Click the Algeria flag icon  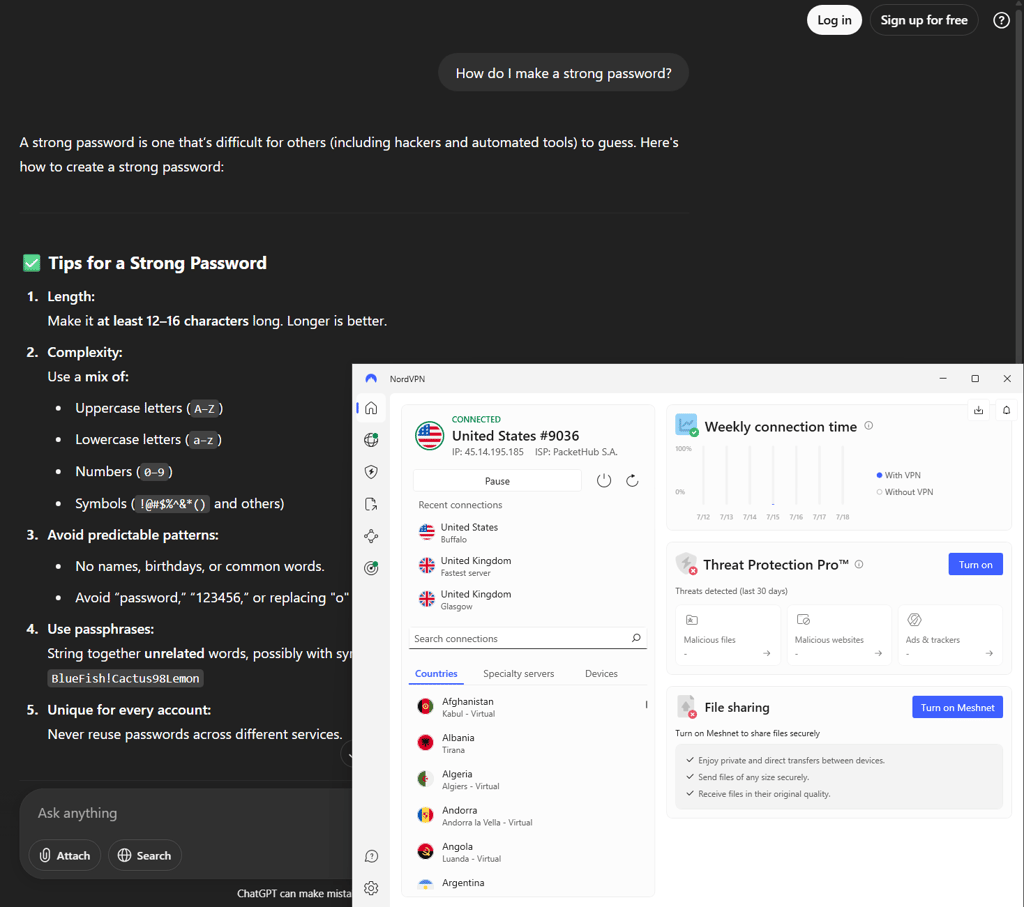click(x=425, y=779)
